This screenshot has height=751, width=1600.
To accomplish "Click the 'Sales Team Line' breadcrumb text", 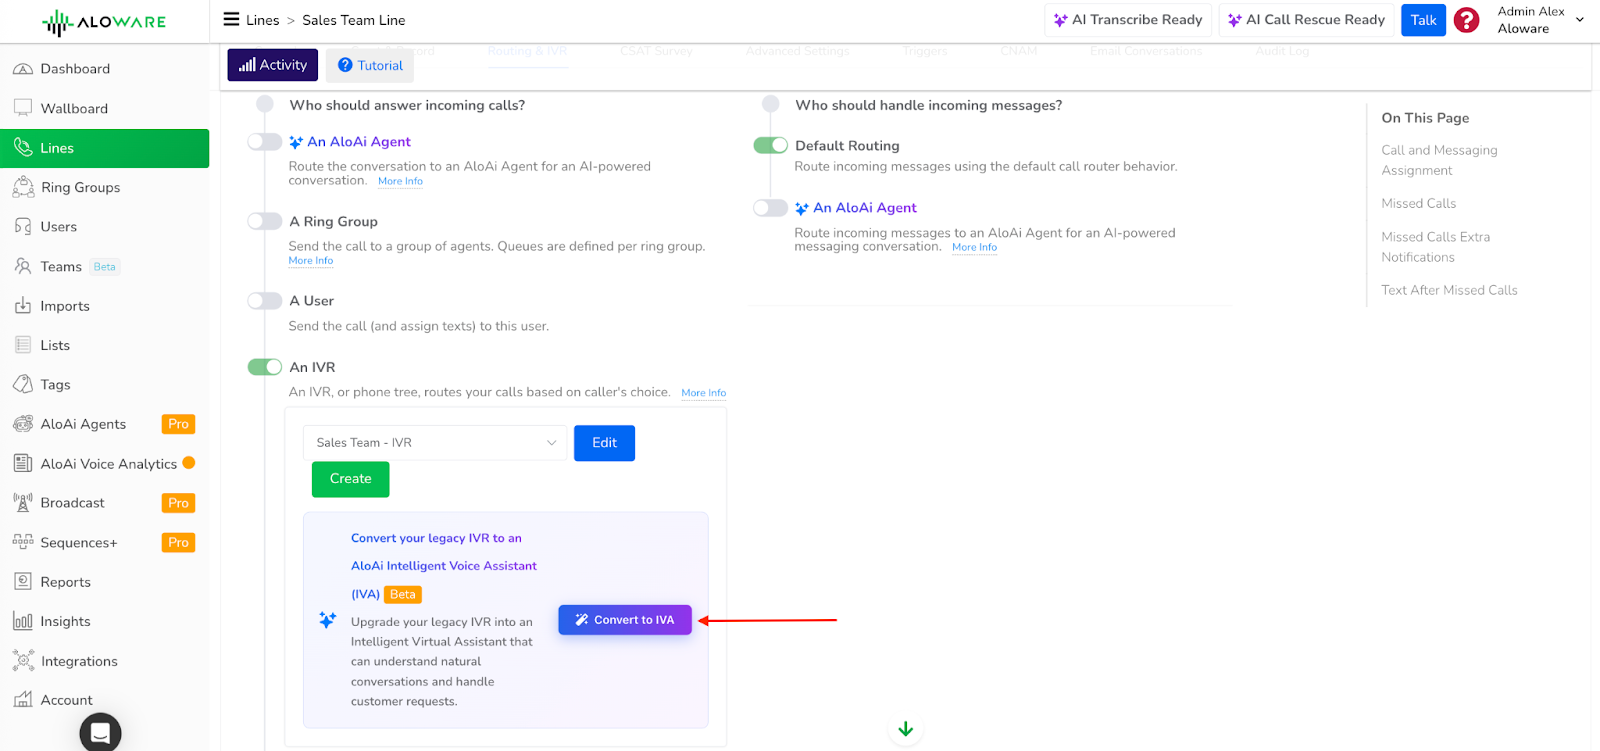I will [354, 20].
